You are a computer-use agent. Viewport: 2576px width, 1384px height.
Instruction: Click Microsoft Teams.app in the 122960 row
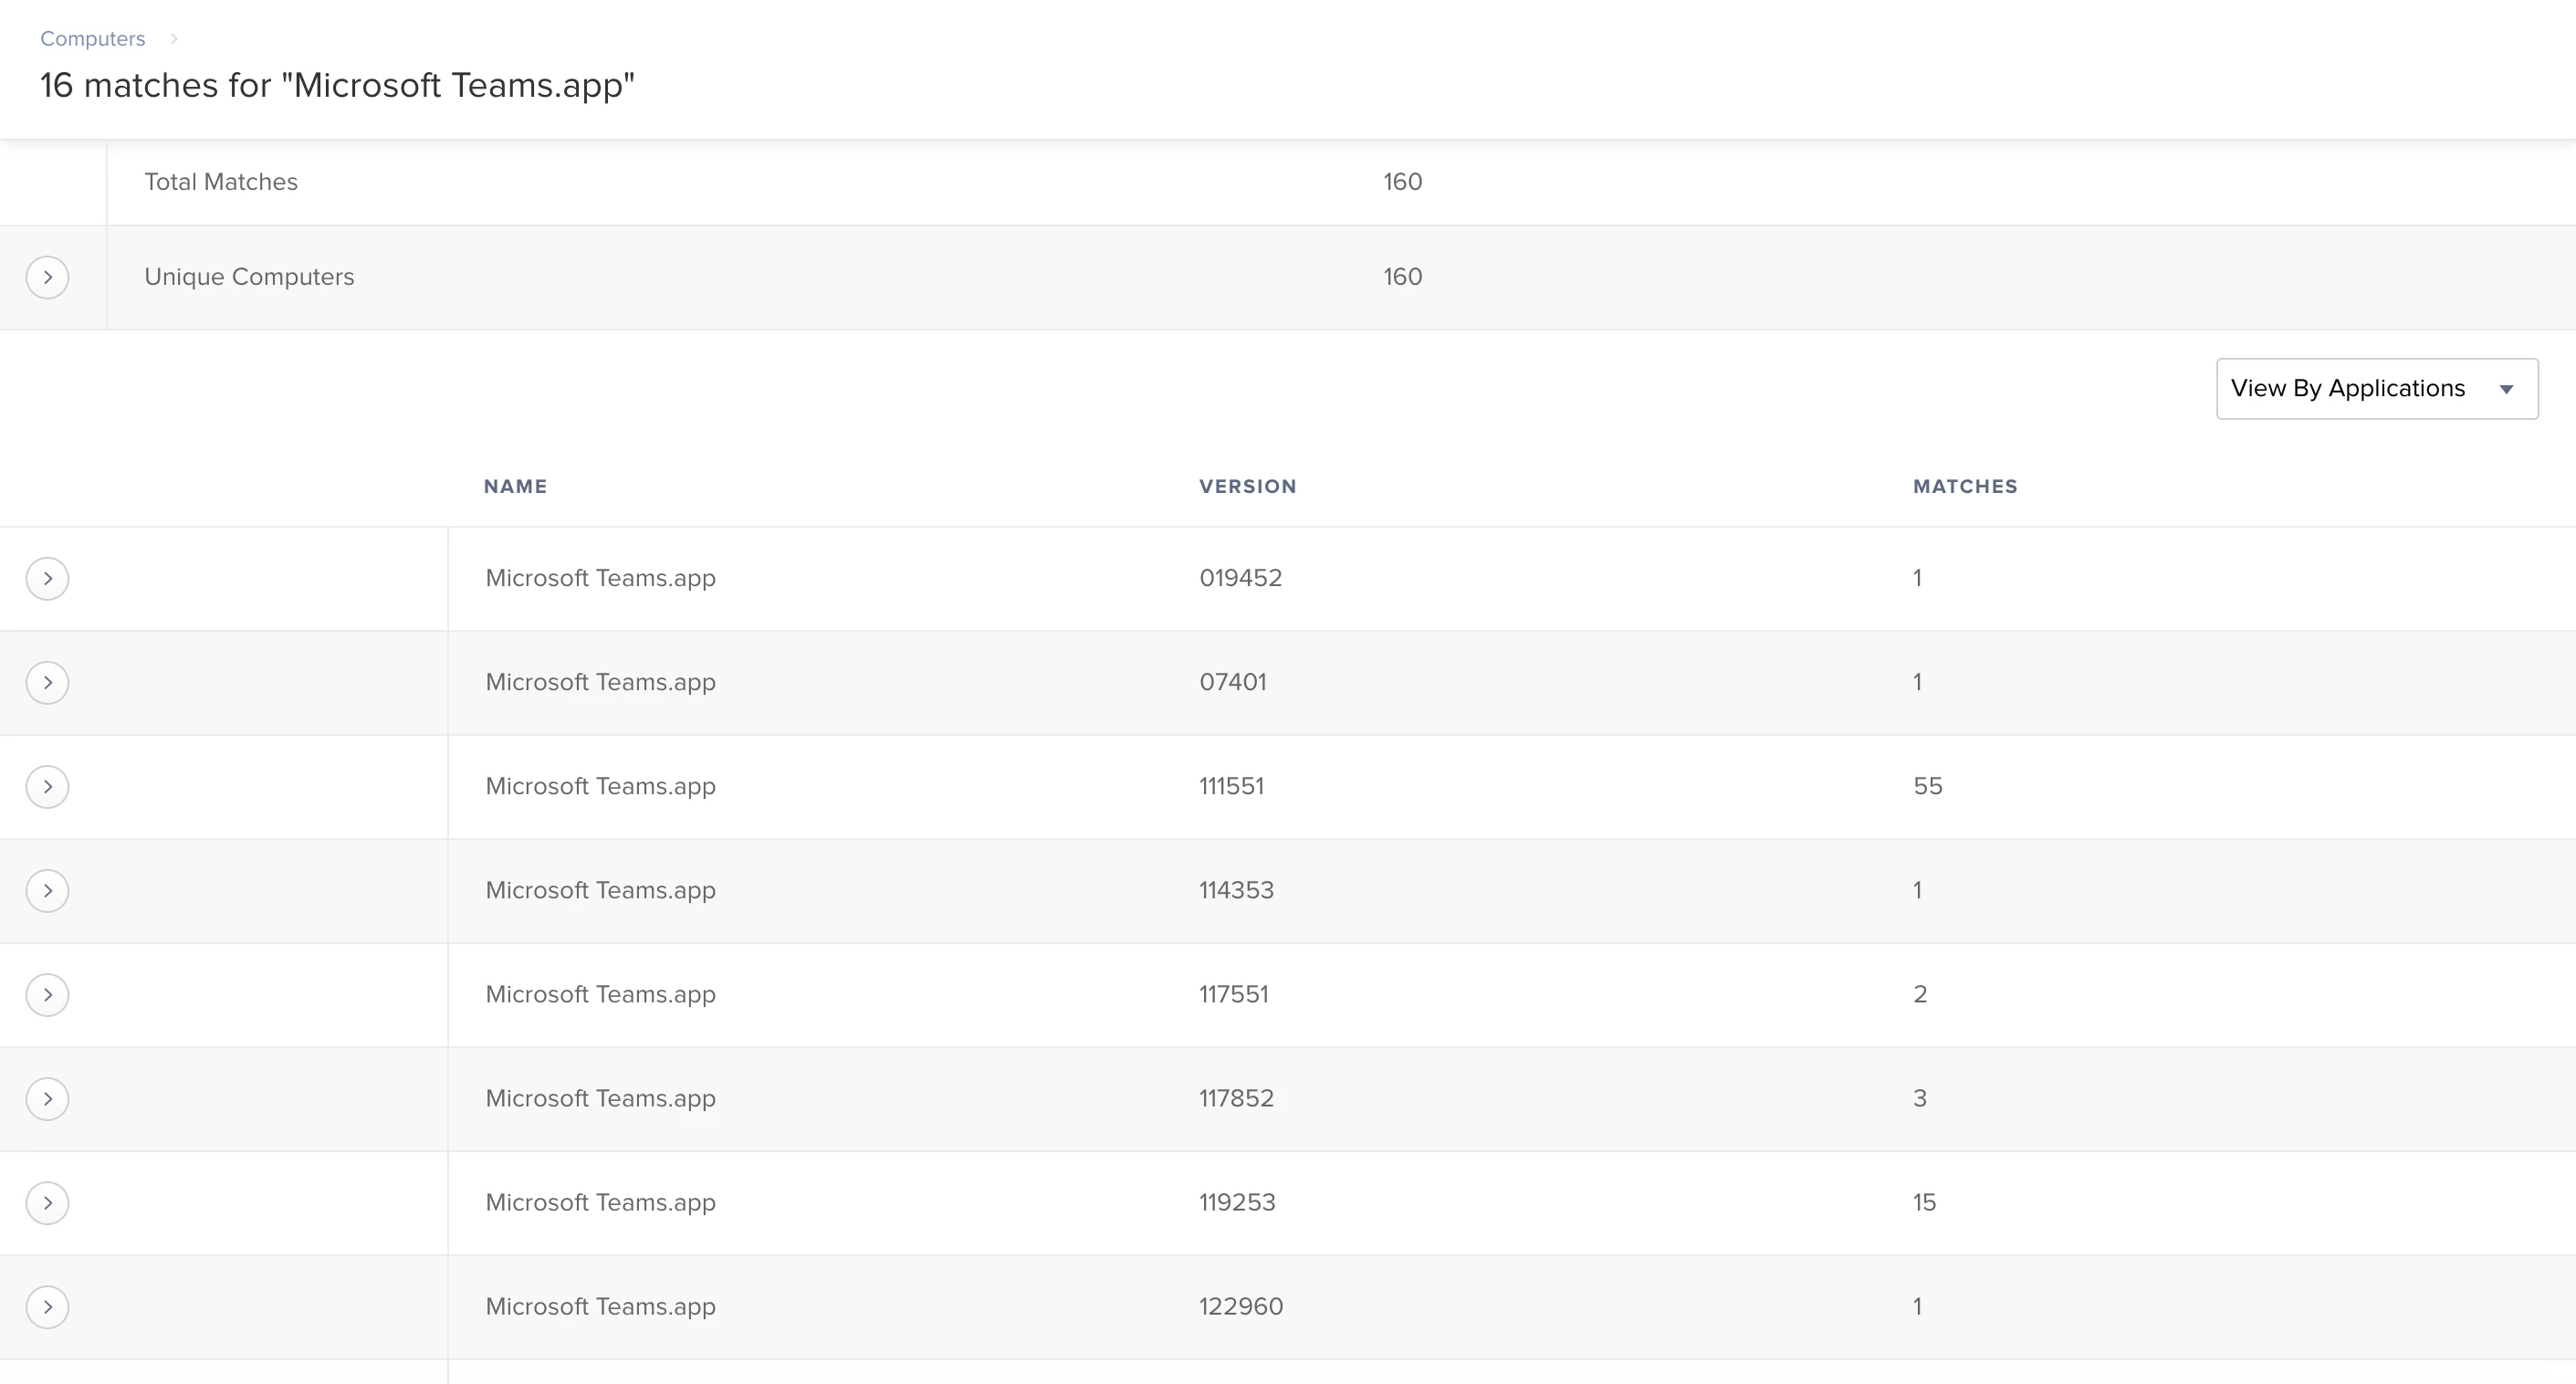click(600, 1306)
